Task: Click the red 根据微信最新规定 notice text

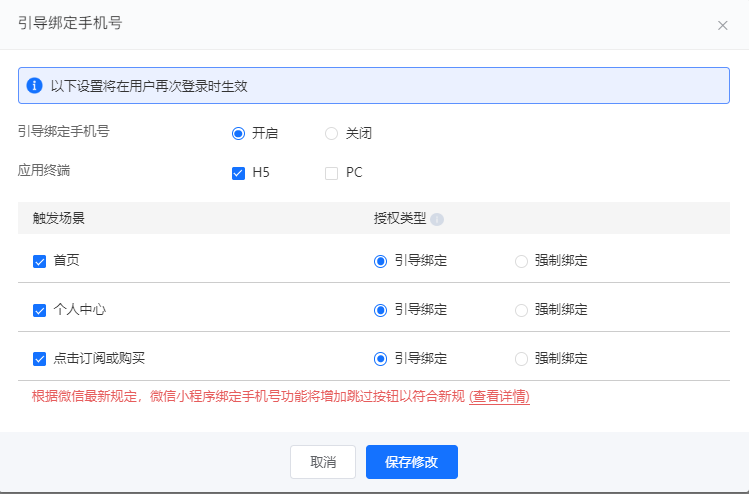Action: pos(248,396)
